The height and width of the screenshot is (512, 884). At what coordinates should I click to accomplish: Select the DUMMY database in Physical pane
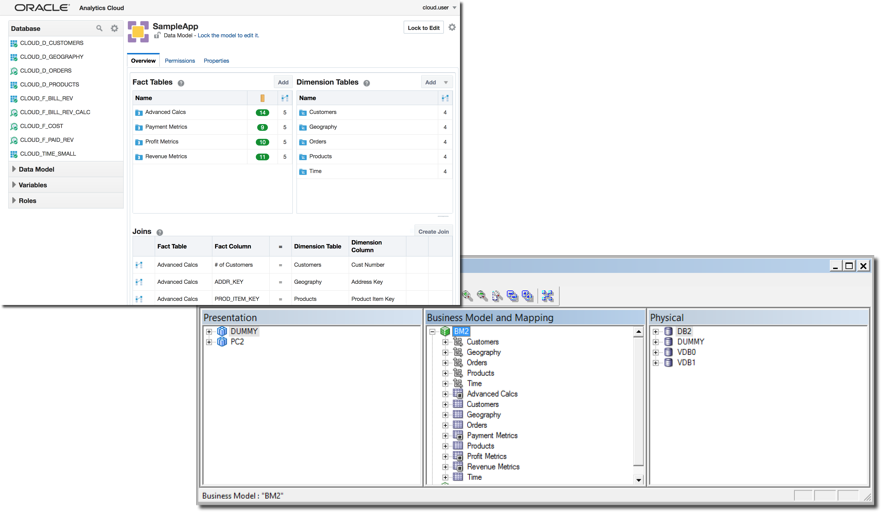coord(691,342)
